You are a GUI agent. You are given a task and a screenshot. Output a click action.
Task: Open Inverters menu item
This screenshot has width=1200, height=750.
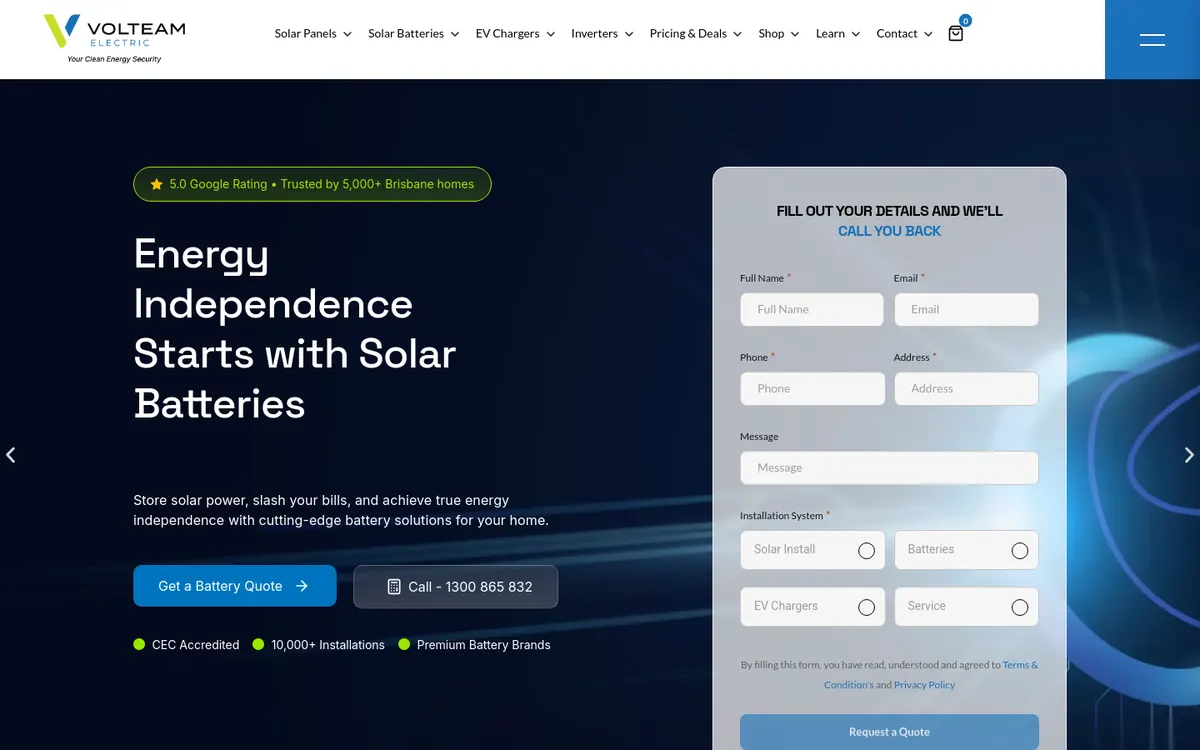pyautogui.click(x=595, y=33)
